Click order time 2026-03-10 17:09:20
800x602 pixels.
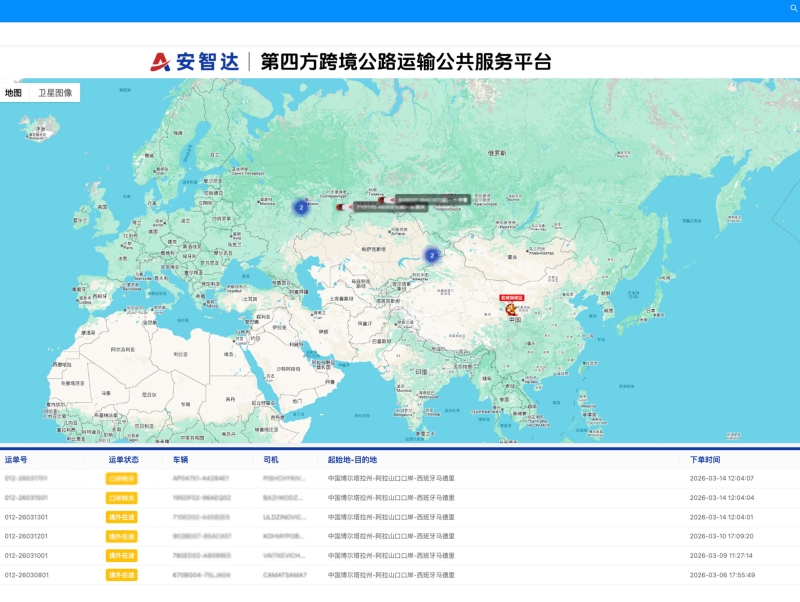point(722,537)
